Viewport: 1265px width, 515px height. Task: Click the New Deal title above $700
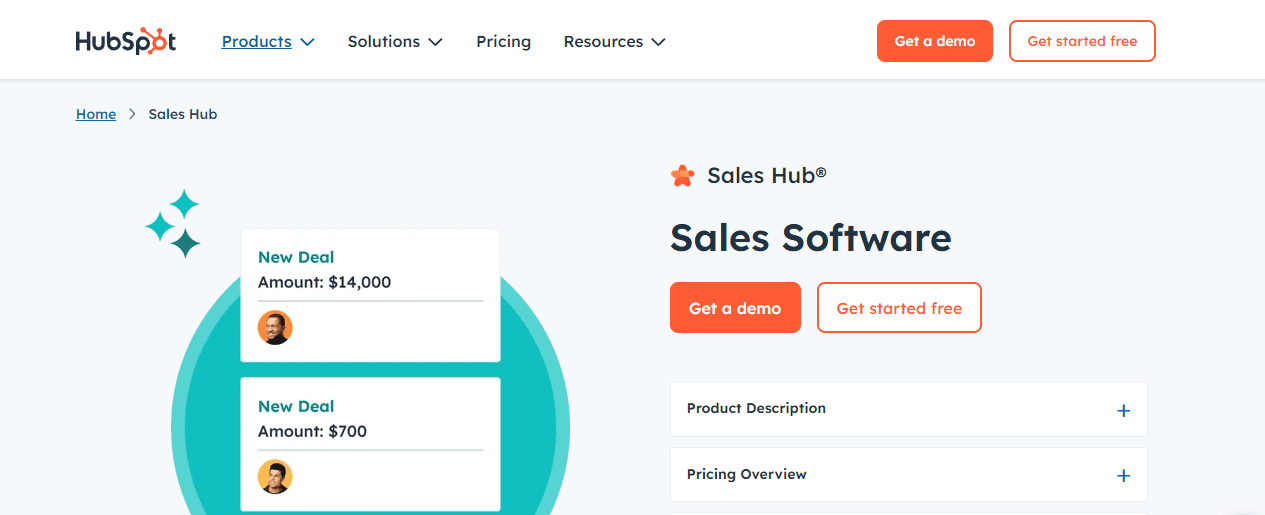pos(296,406)
